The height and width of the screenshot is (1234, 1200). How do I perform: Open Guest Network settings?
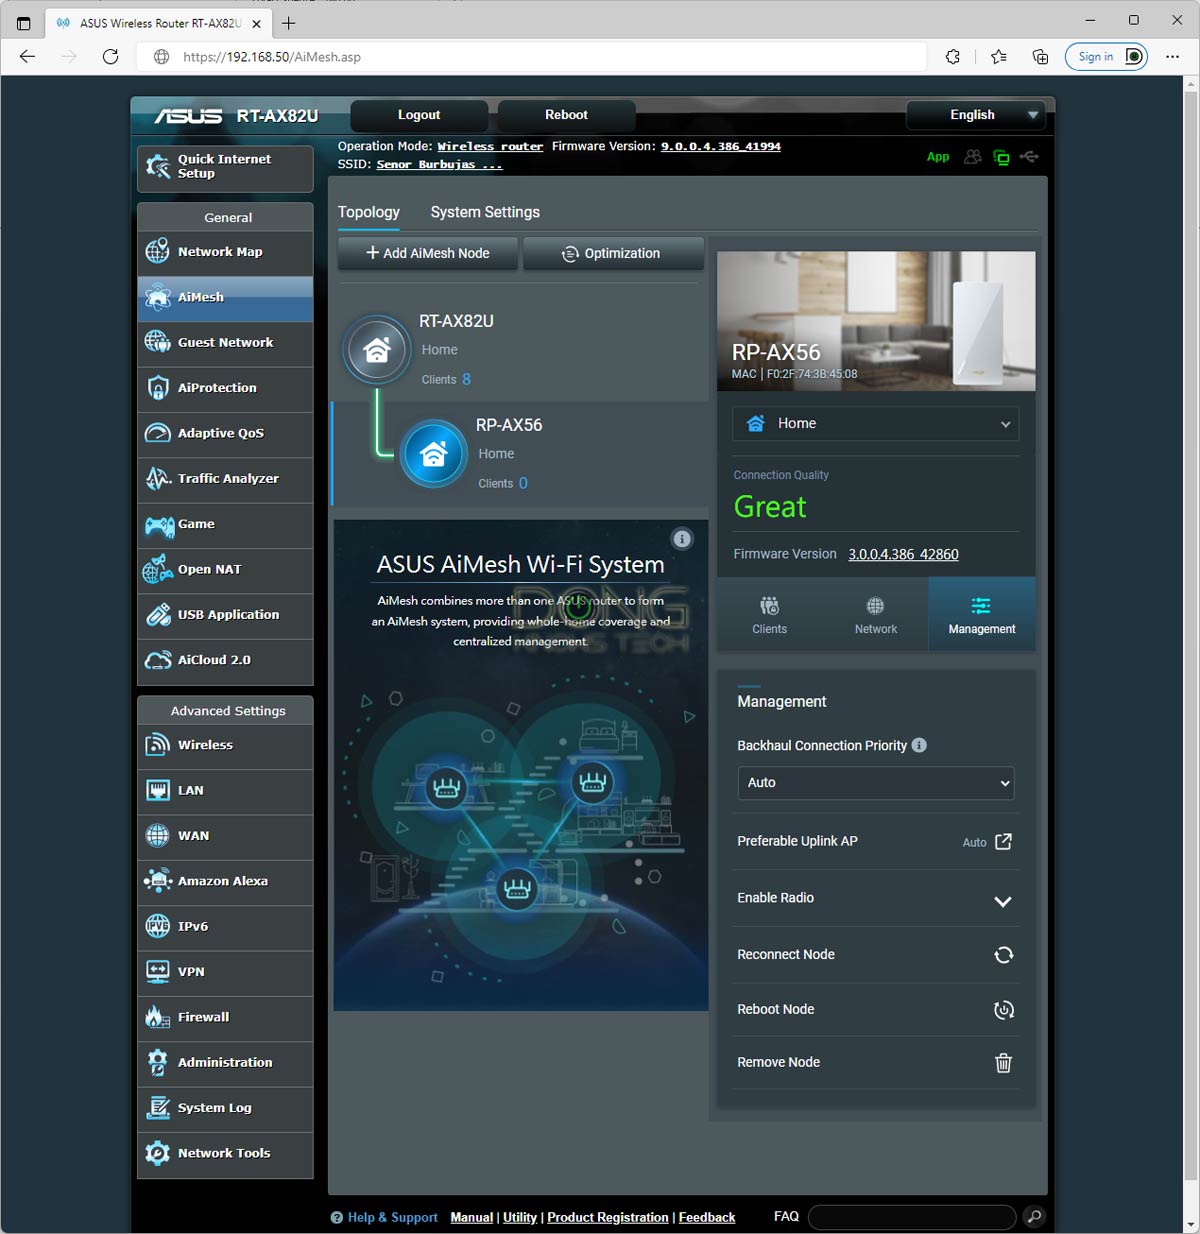tap(225, 342)
